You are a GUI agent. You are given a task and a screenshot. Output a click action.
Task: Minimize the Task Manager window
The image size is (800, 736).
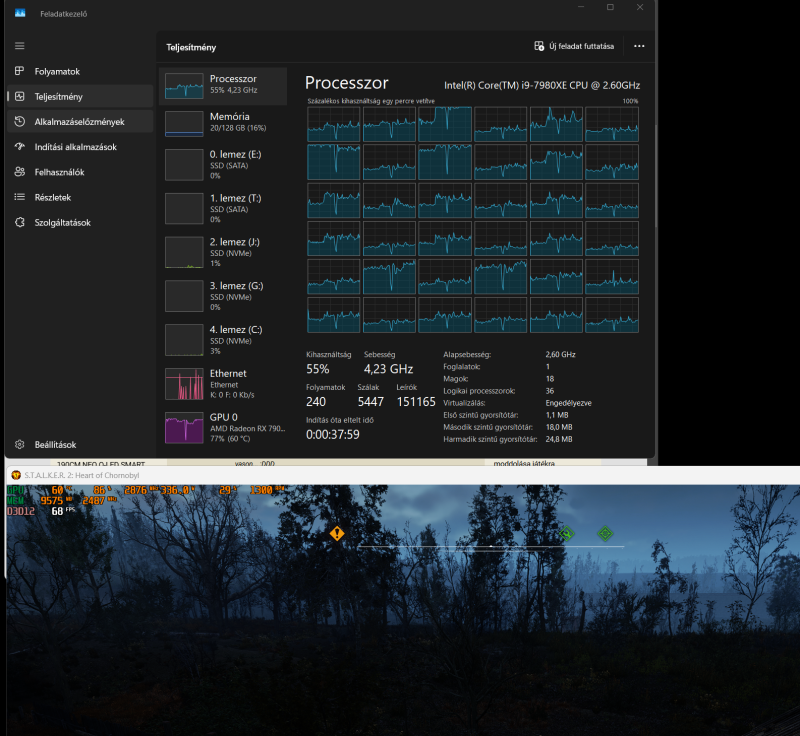581,7
